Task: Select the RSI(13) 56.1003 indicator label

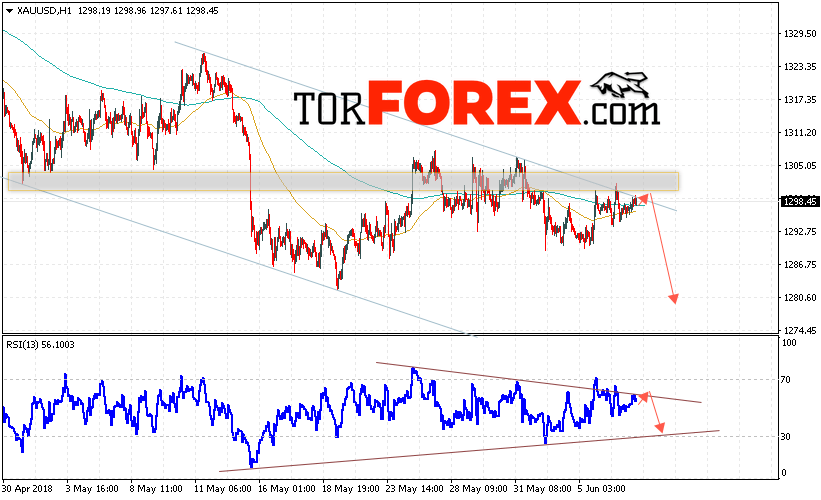Action: pyautogui.click(x=40, y=345)
